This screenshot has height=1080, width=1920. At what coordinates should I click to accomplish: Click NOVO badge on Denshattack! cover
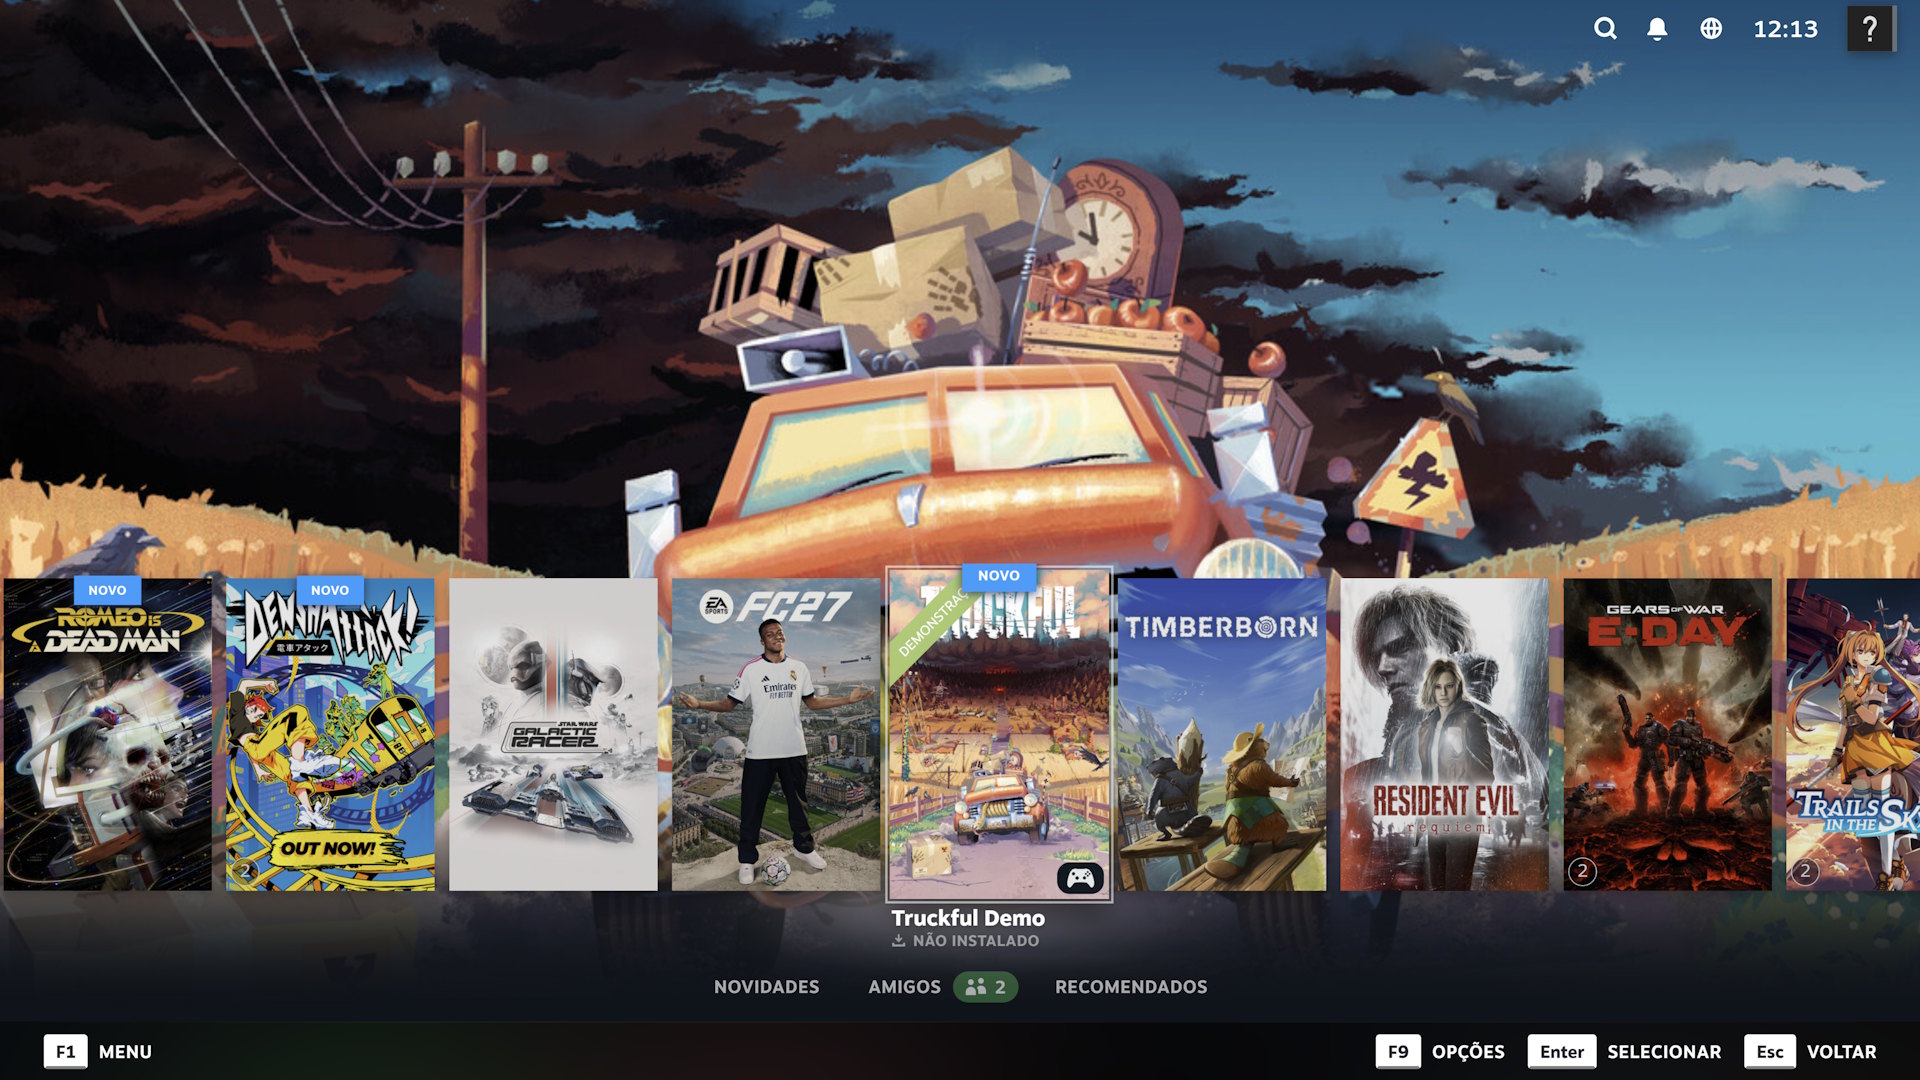[330, 590]
